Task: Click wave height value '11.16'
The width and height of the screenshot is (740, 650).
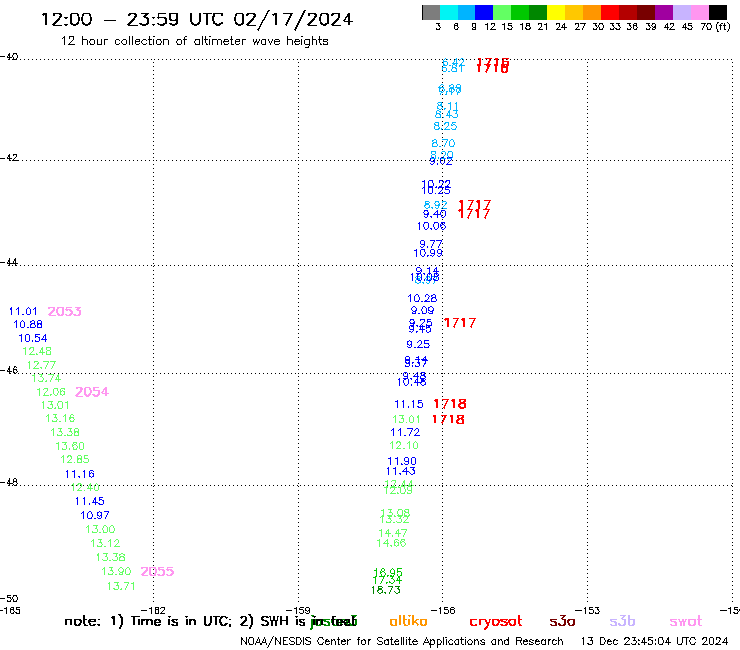Action: [79, 474]
